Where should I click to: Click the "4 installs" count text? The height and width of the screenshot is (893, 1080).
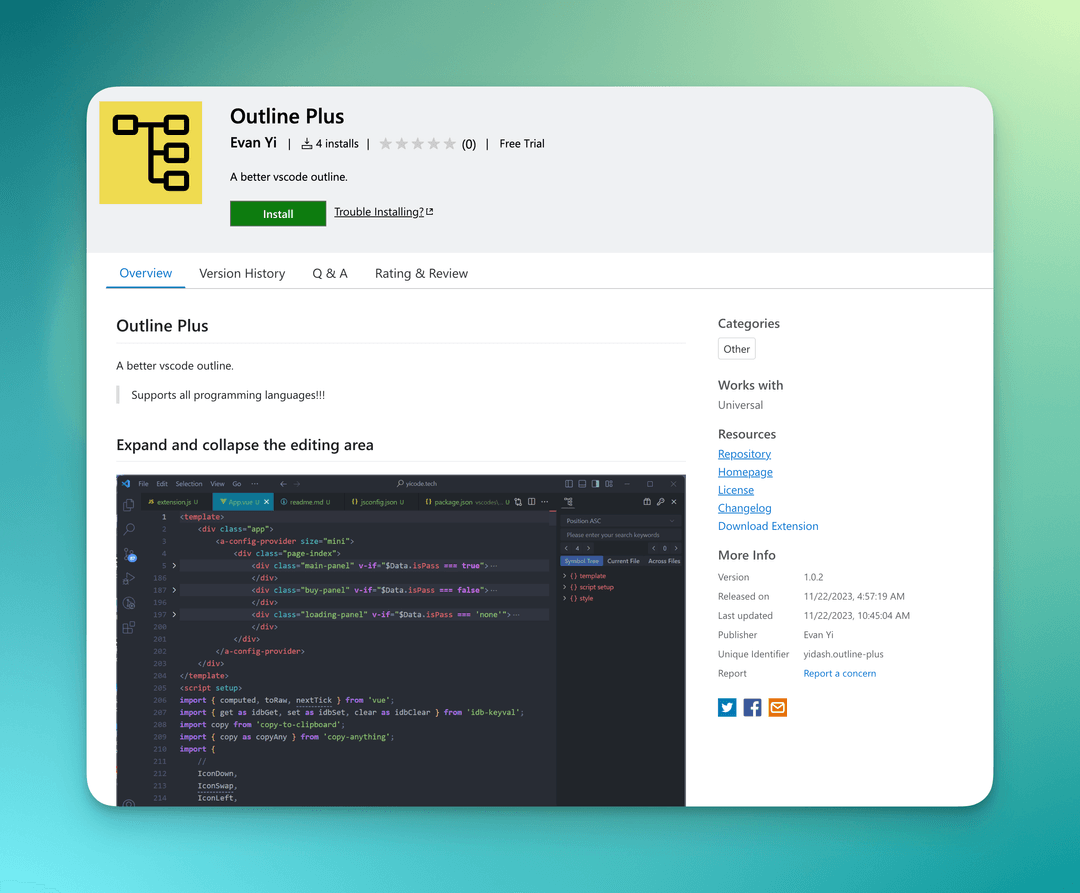coord(337,143)
